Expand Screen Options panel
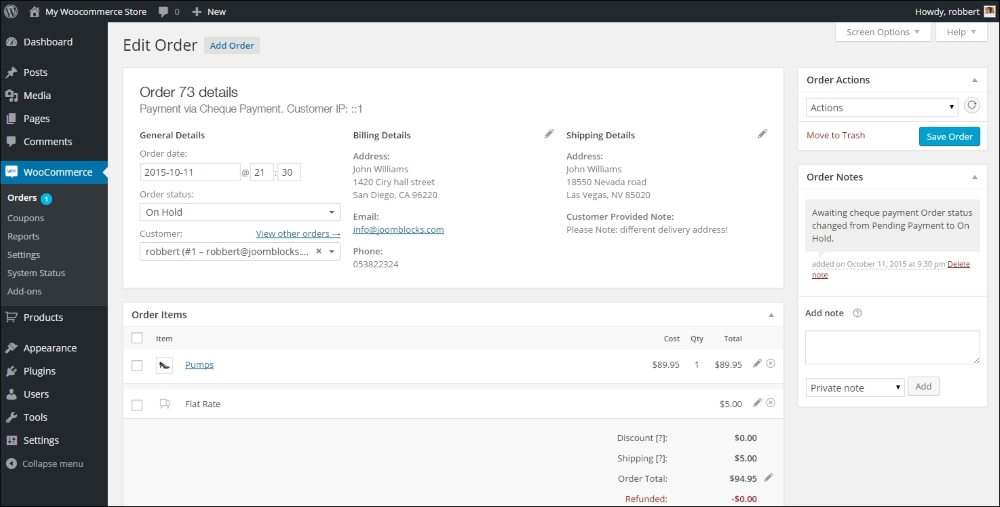This screenshot has width=1000, height=507. coord(883,32)
